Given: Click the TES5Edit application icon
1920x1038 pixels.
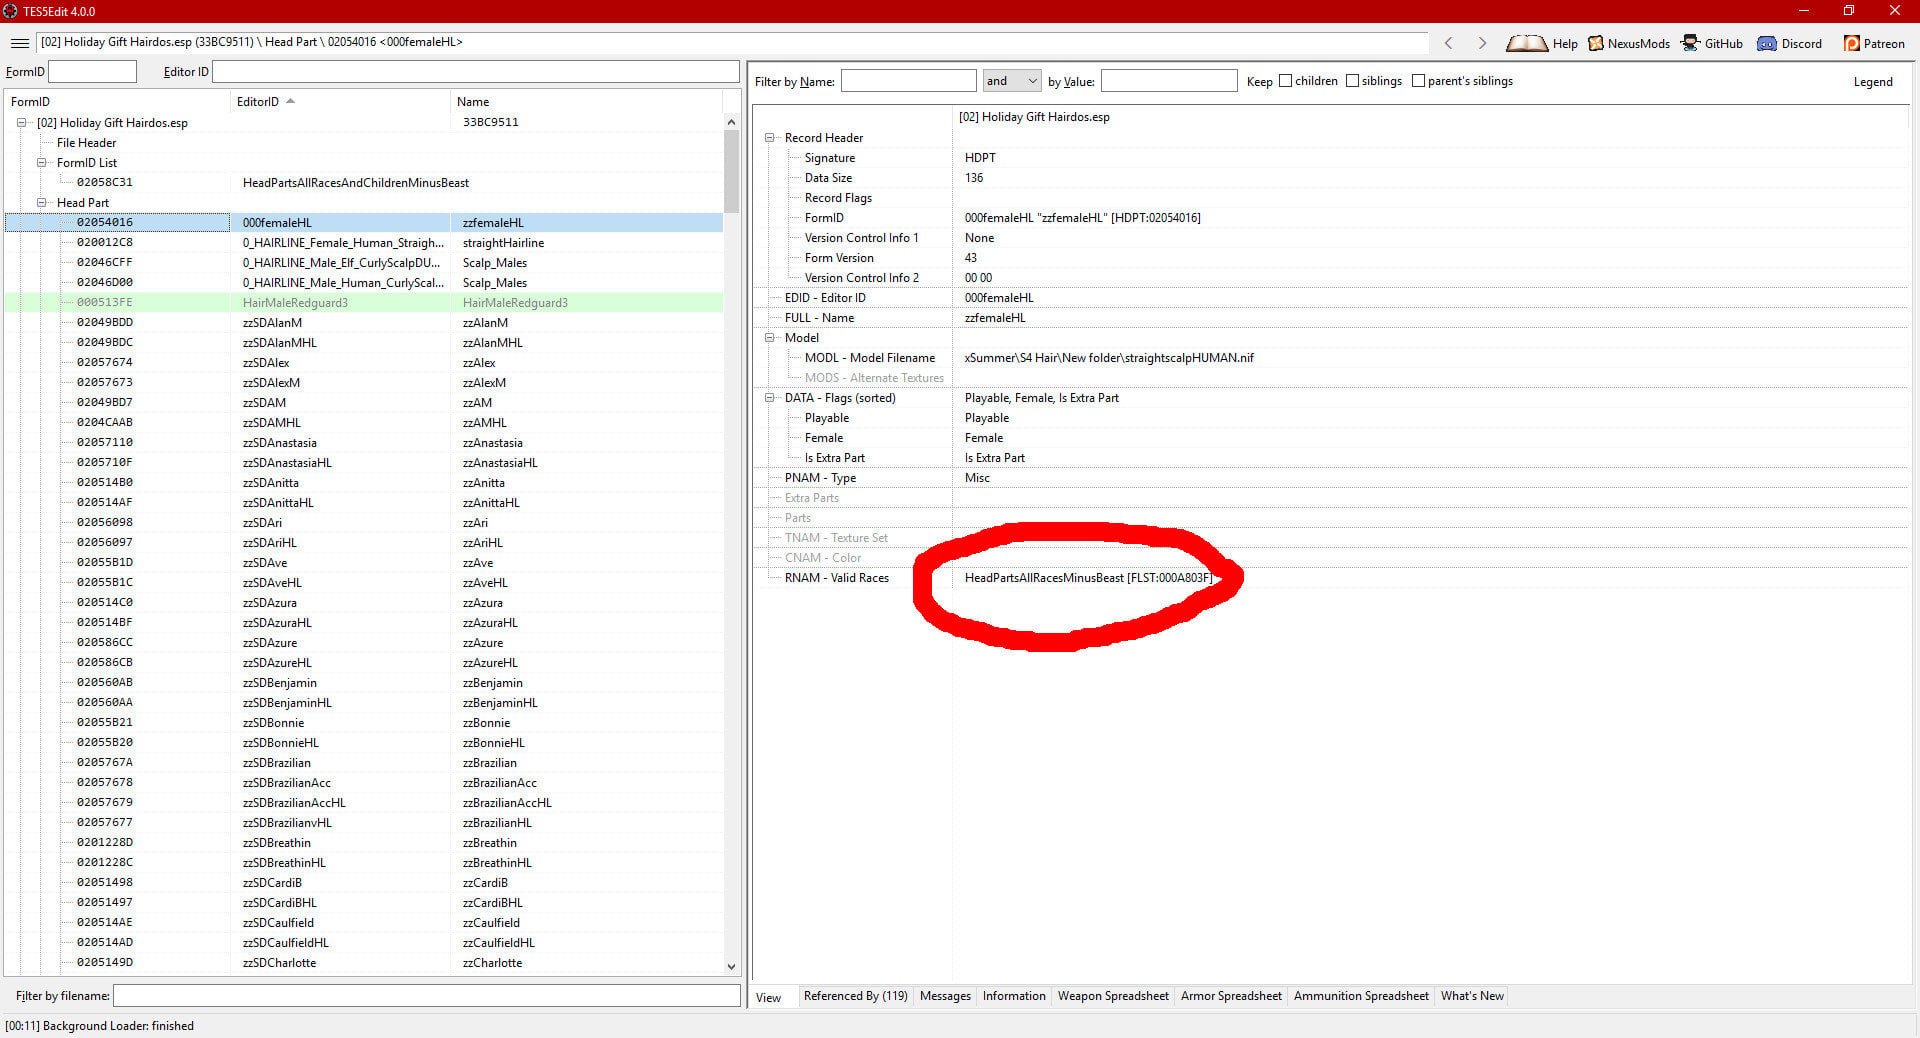Looking at the screenshot, I should coord(10,11).
